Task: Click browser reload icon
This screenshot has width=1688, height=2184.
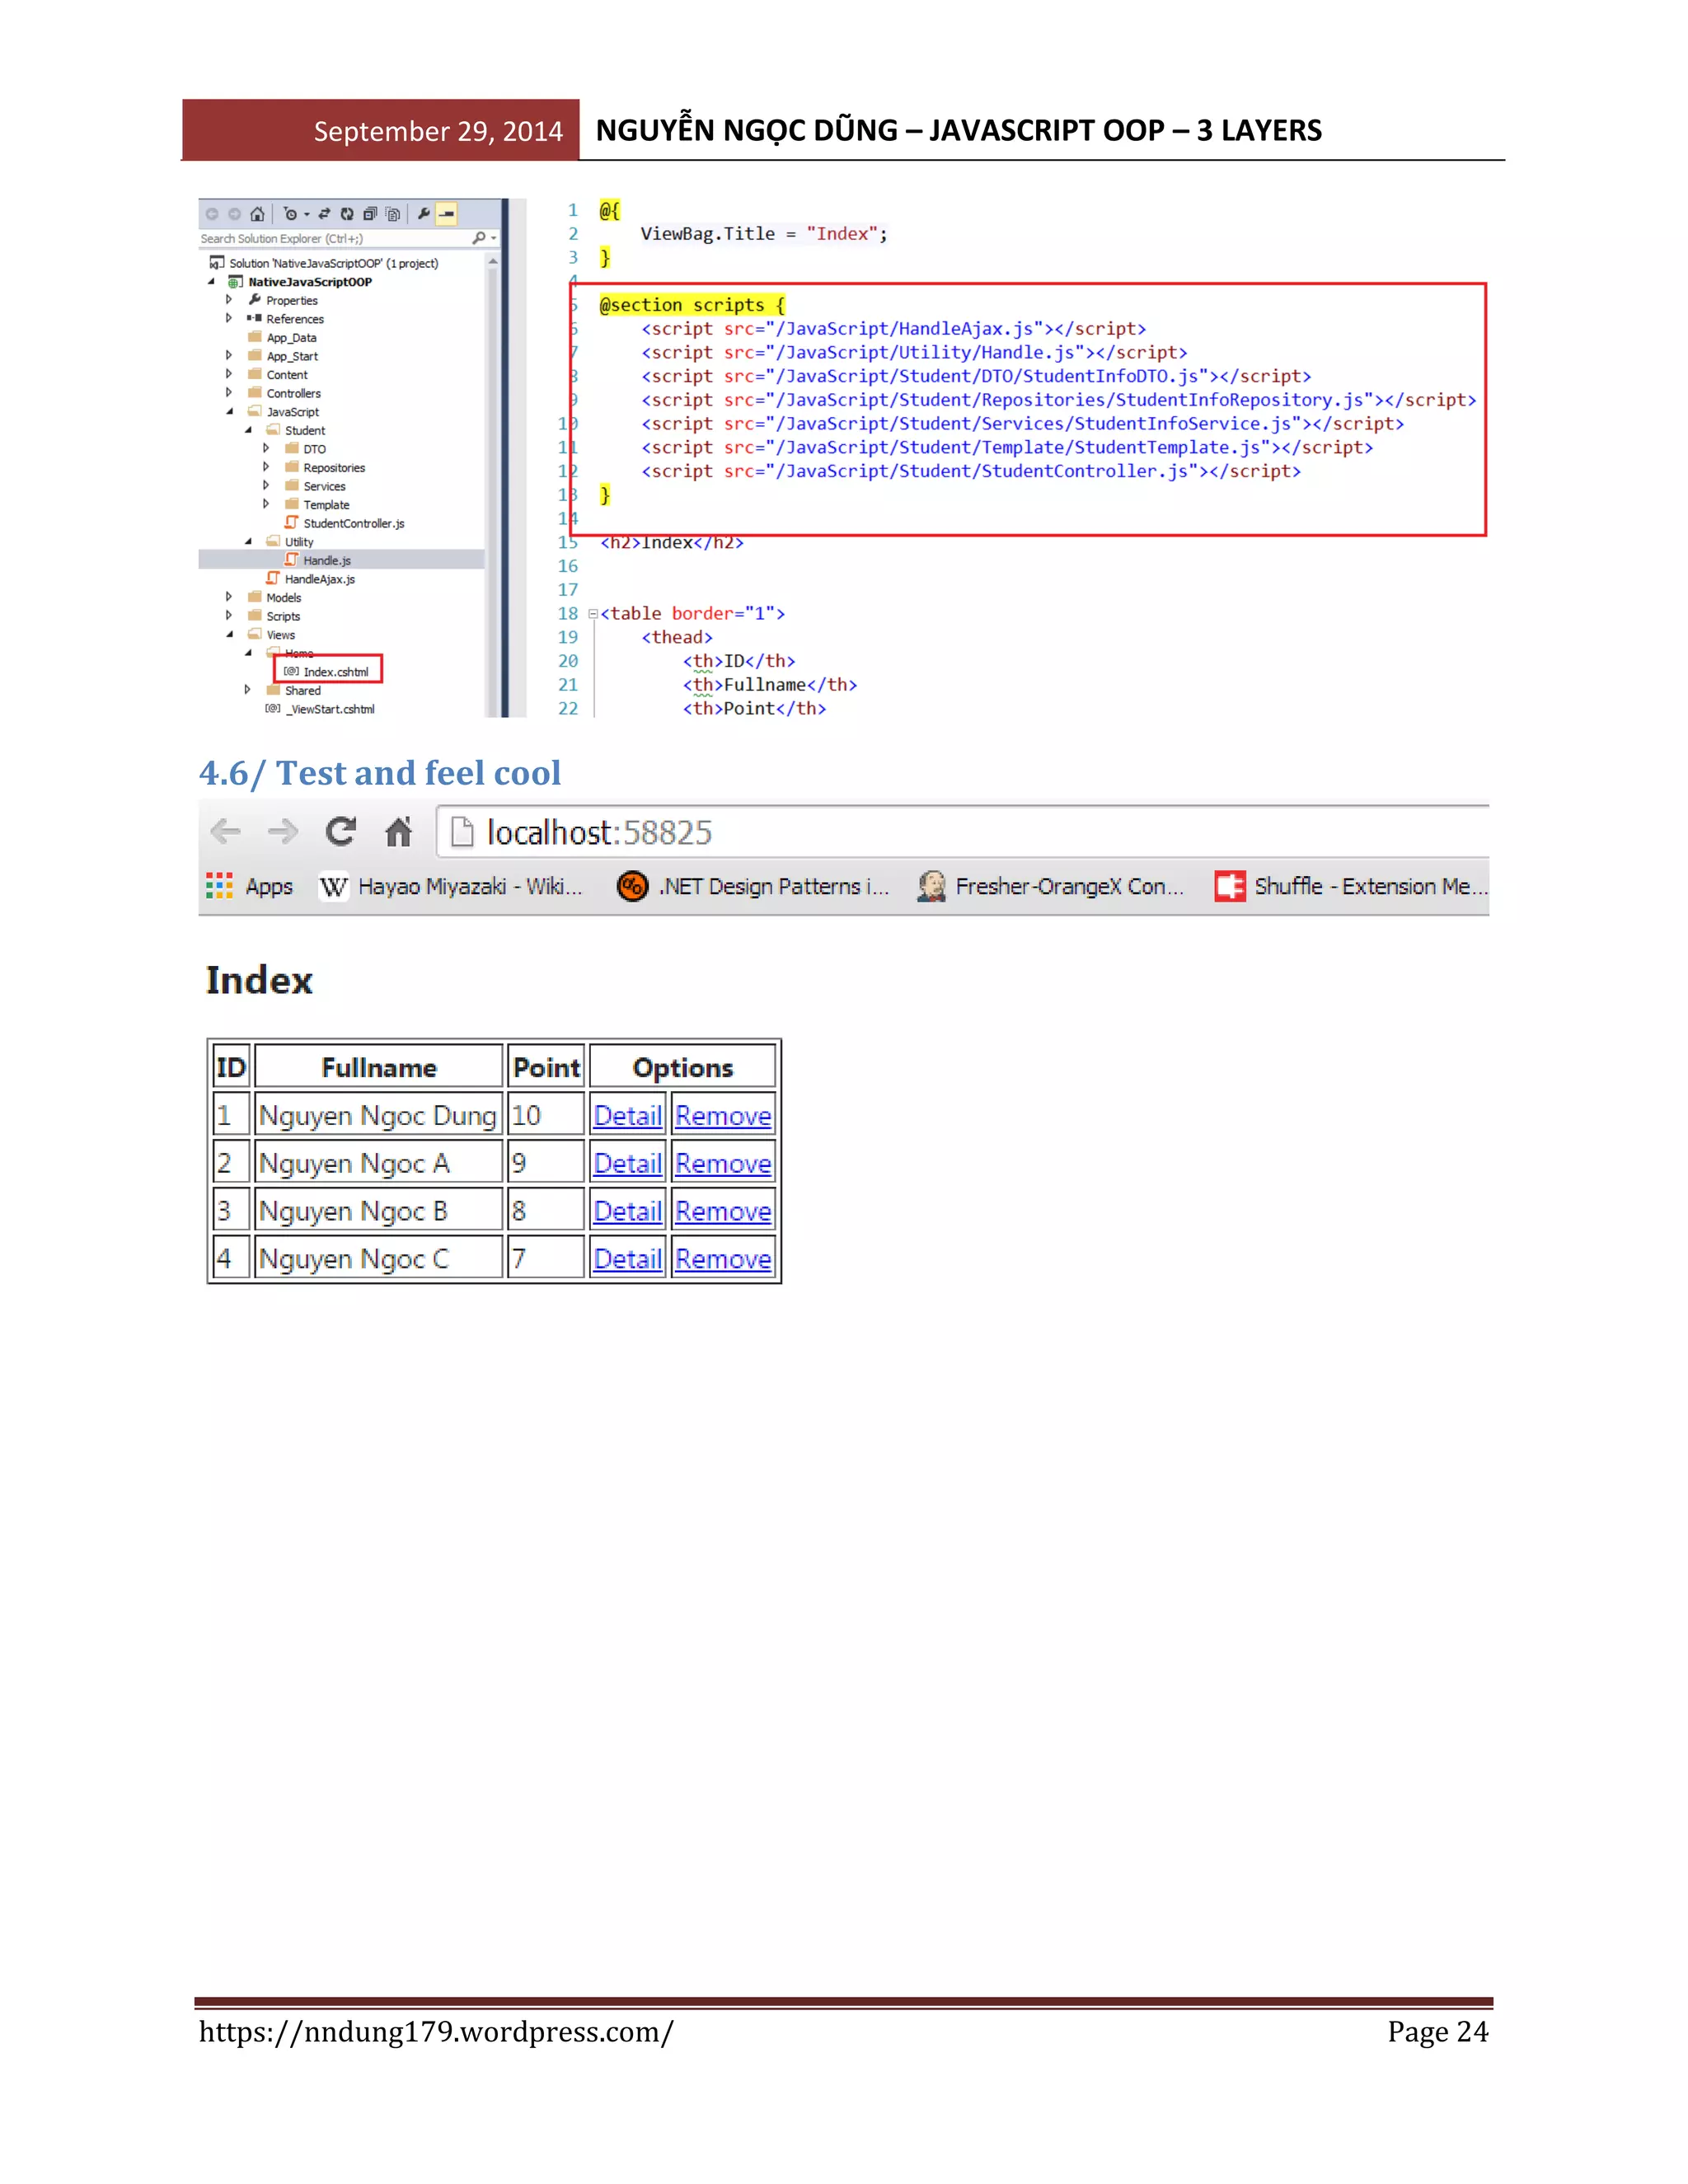Action: [x=341, y=832]
